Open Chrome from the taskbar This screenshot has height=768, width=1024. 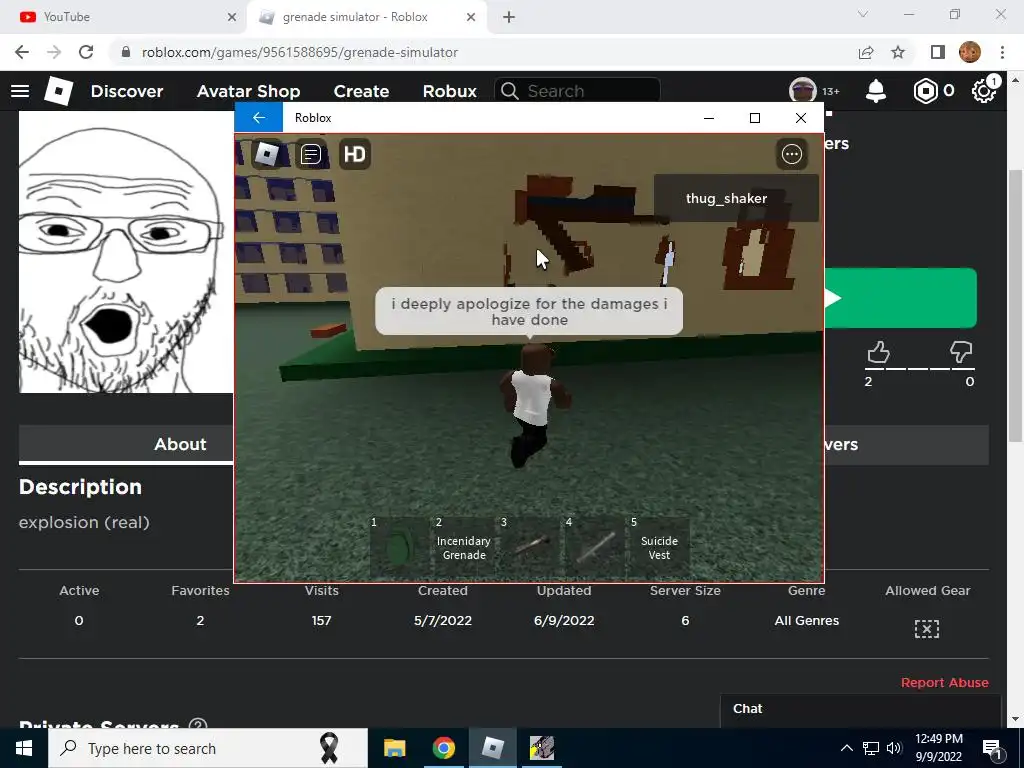click(443, 748)
